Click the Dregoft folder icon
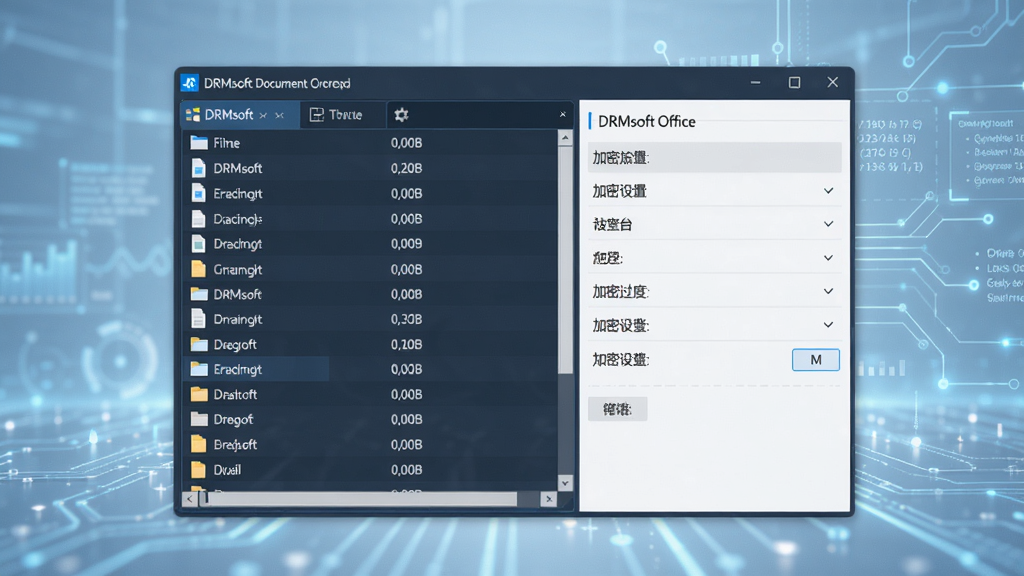The height and width of the screenshot is (576, 1024). coord(199,344)
